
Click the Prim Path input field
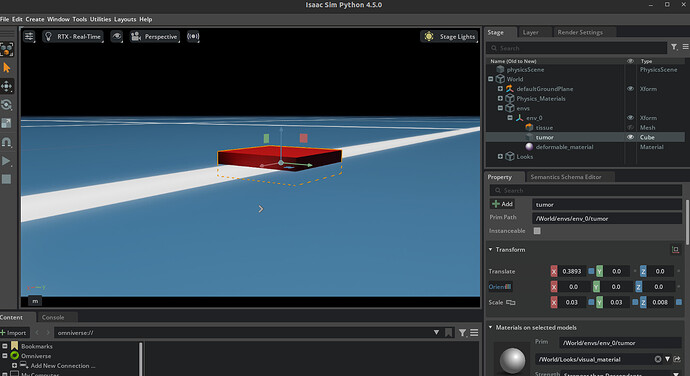(607, 218)
